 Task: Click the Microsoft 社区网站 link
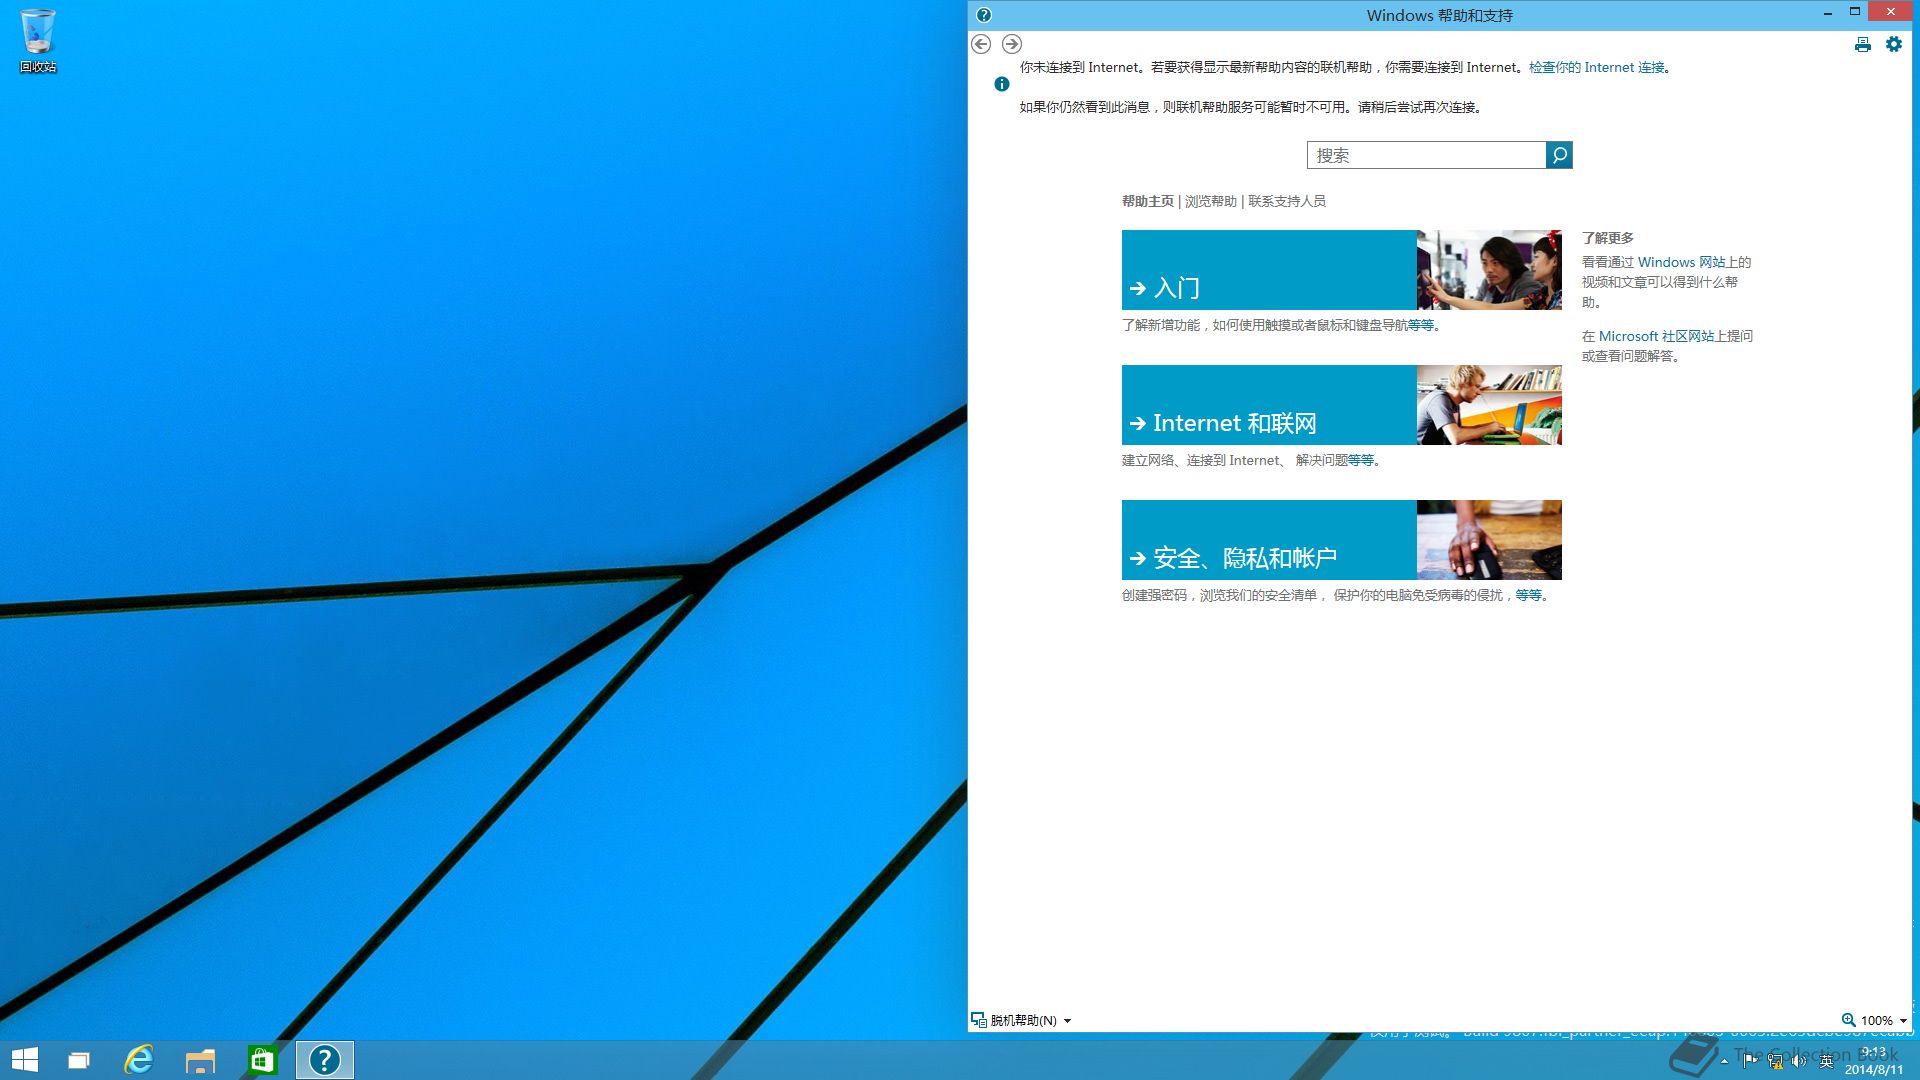[1657, 336]
